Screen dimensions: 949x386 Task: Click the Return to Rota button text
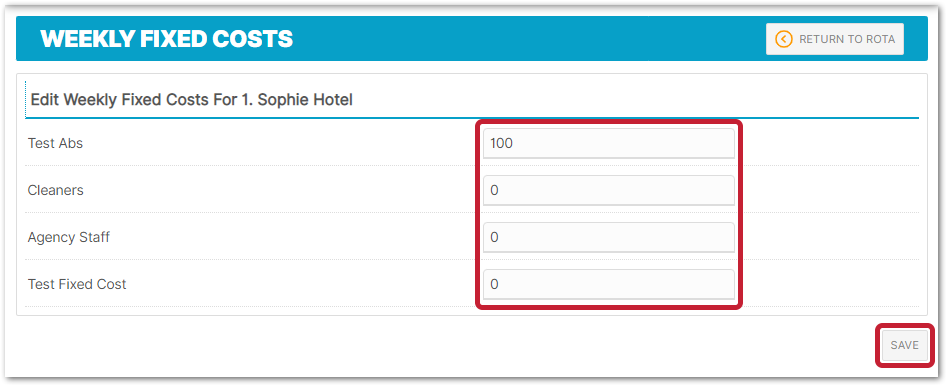[x=847, y=39]
